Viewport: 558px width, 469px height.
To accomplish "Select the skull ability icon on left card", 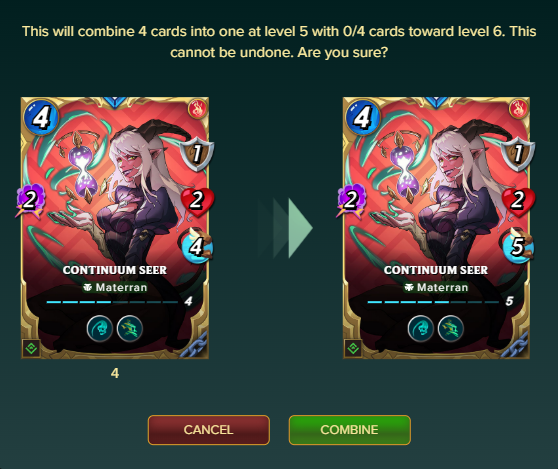I will click(100, 328).
